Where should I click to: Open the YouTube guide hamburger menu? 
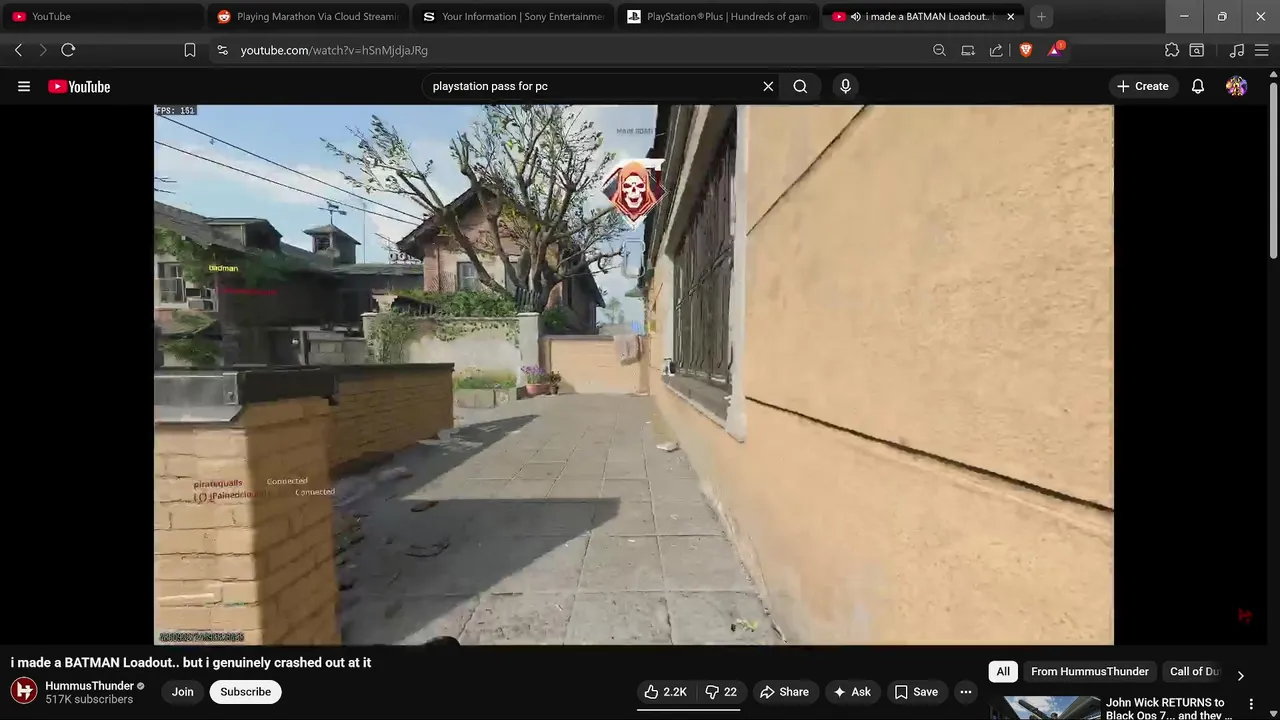coord(24,86)
